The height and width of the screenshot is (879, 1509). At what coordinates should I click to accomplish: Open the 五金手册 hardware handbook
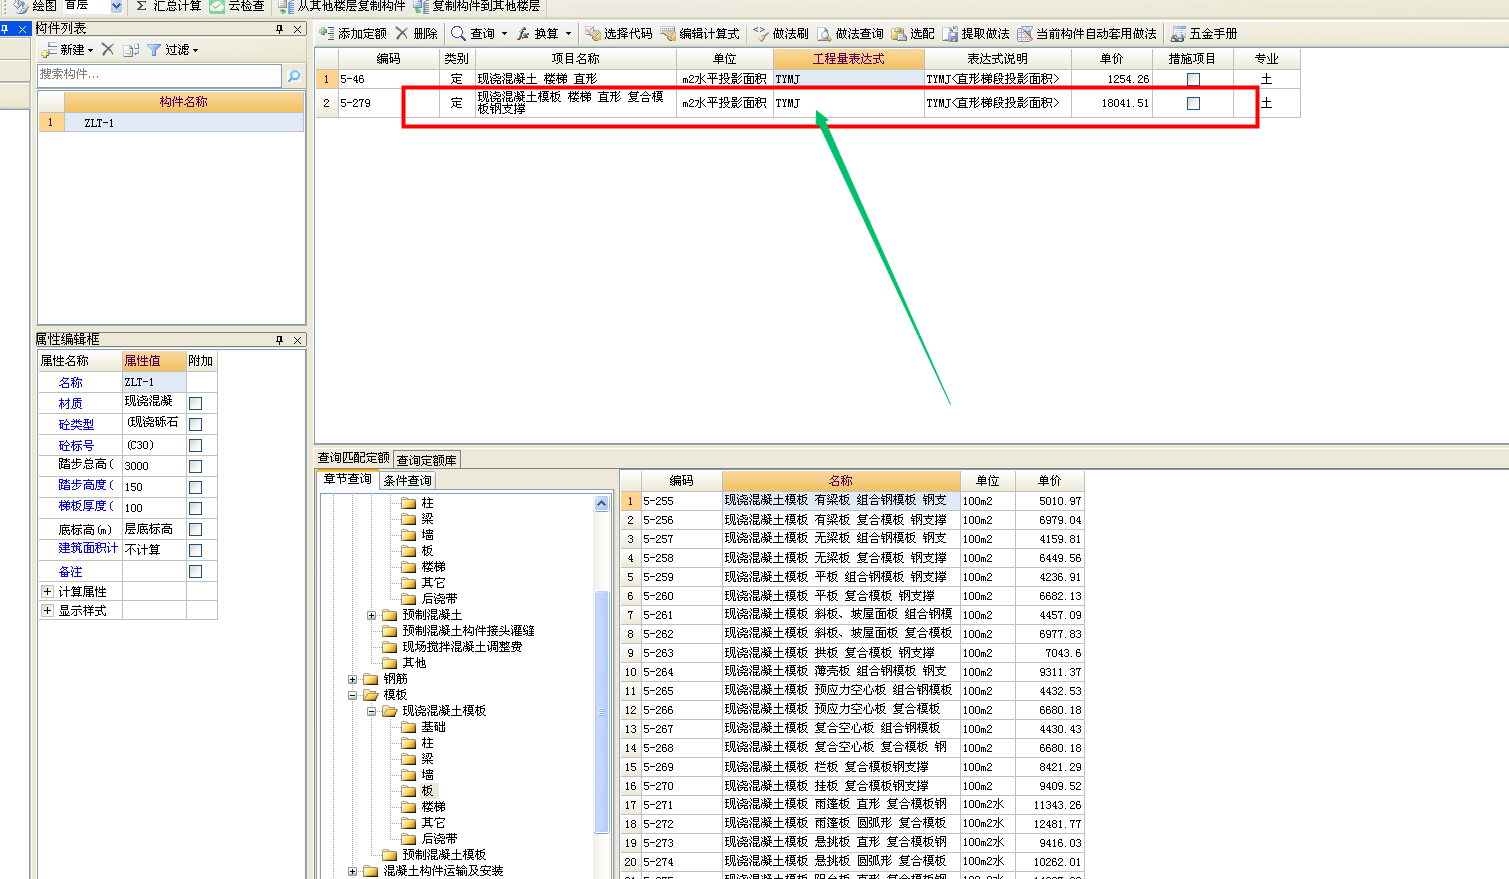point(1179,33)
